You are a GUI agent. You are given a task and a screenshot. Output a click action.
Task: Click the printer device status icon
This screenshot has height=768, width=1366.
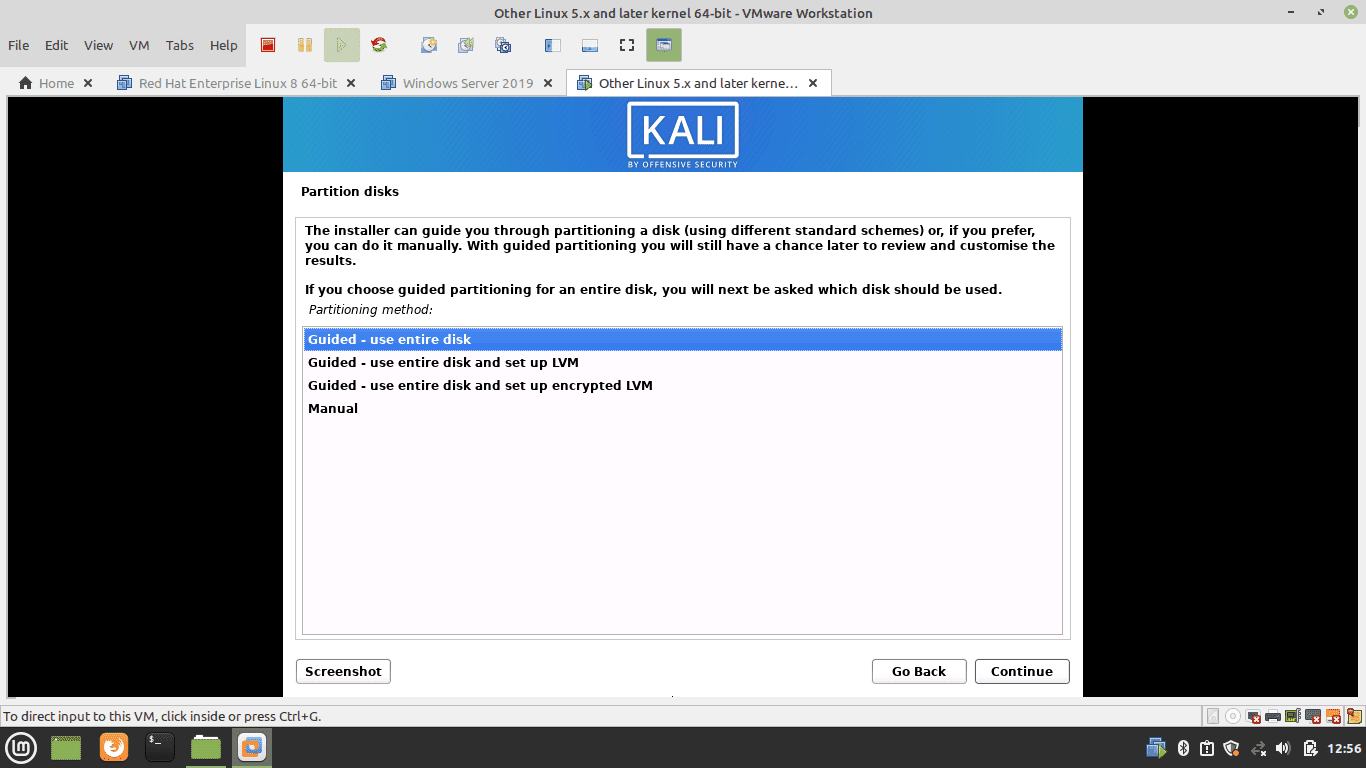point(1273,716)
